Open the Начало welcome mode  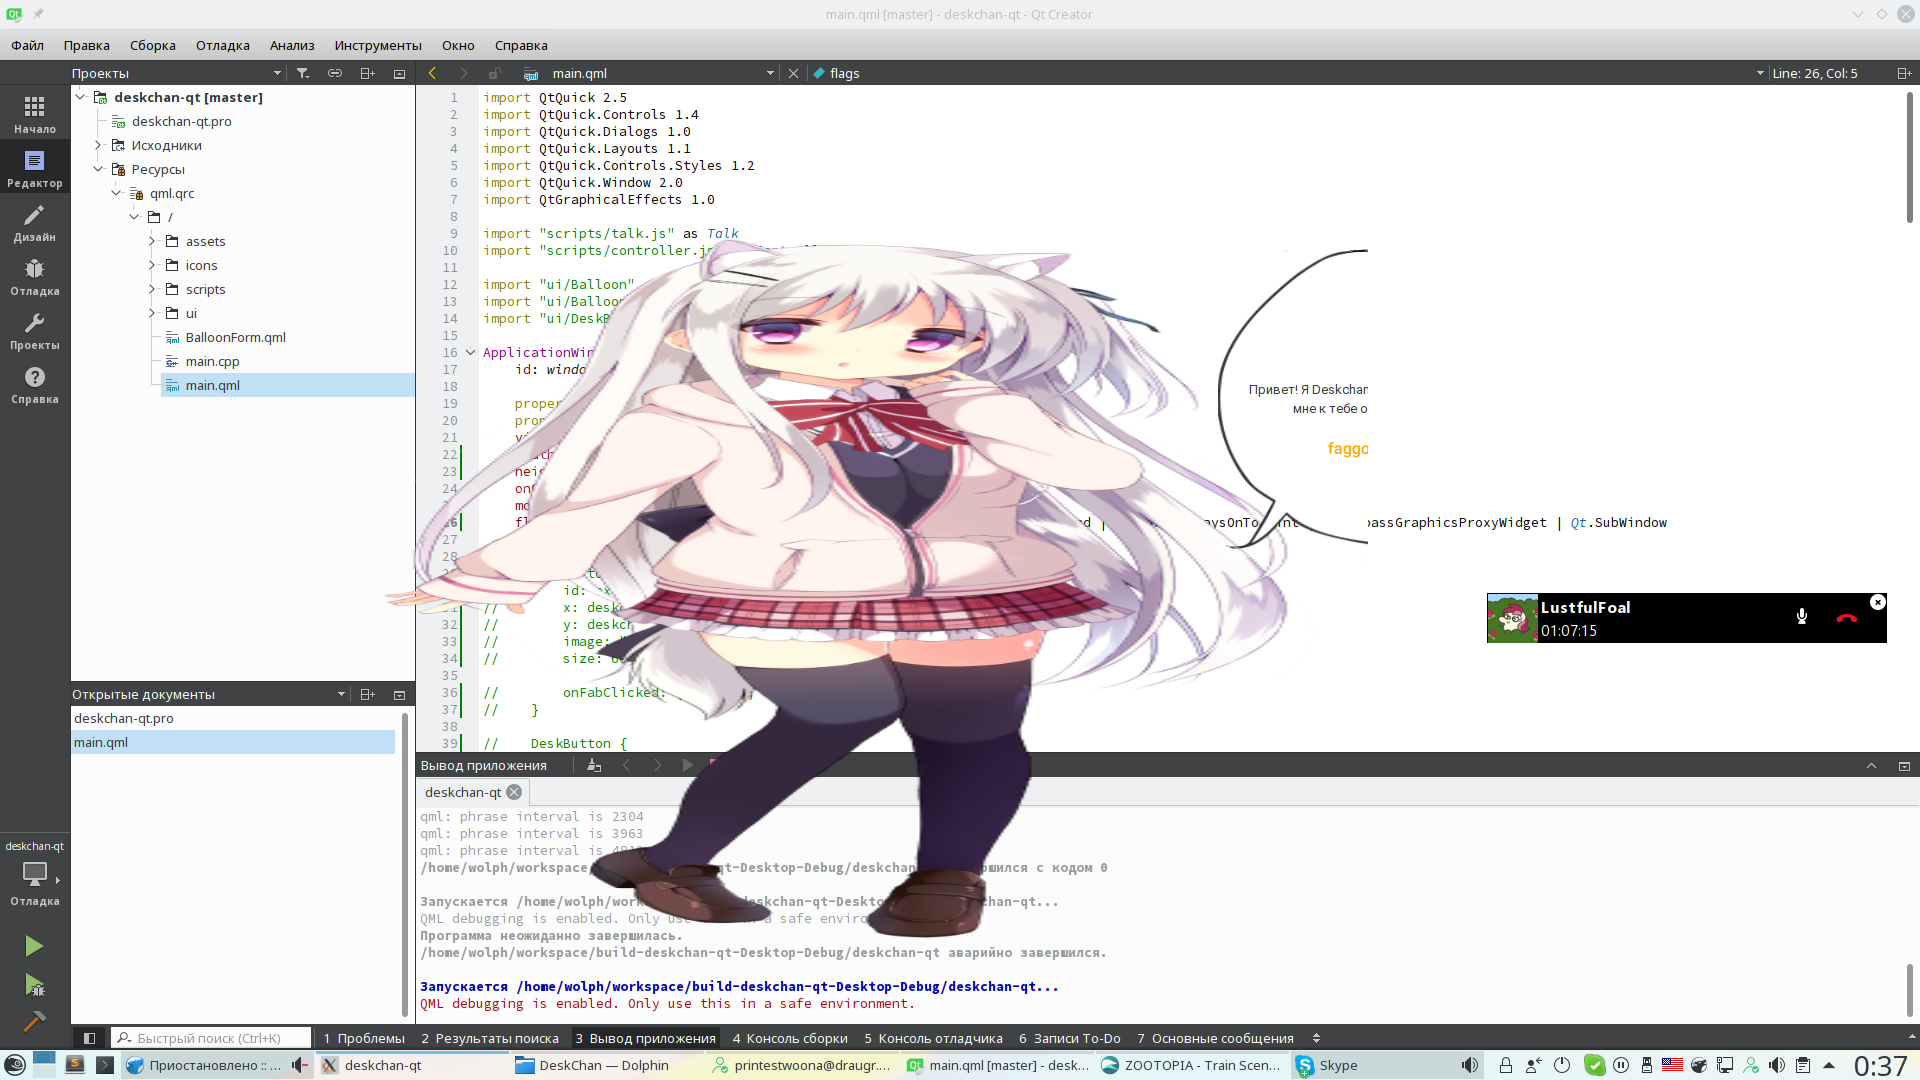pos(35,114)
